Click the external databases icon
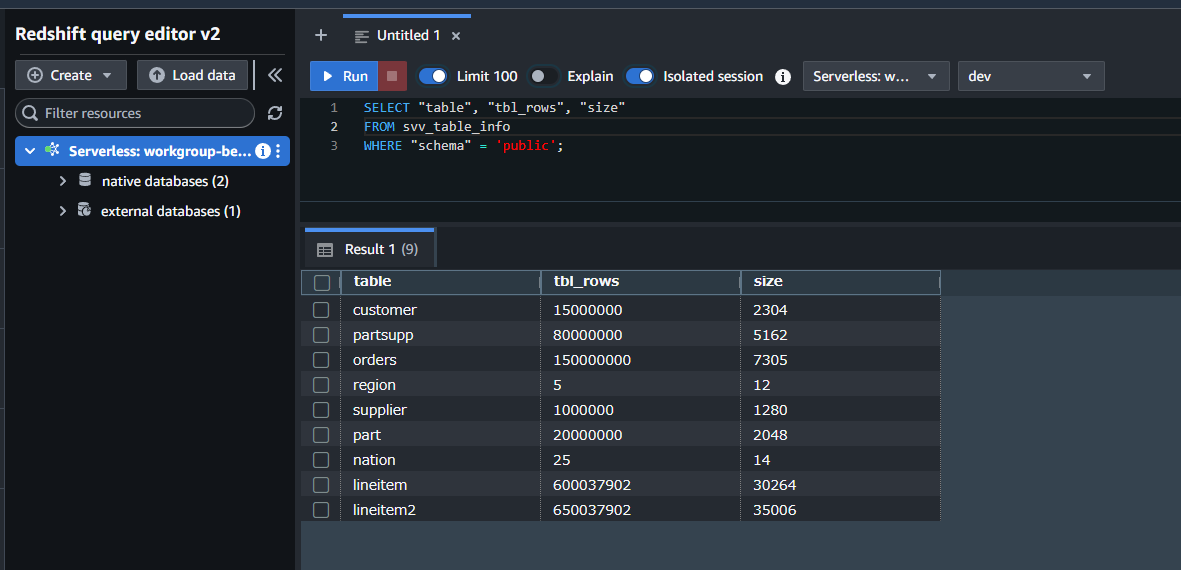 (84, 211)
